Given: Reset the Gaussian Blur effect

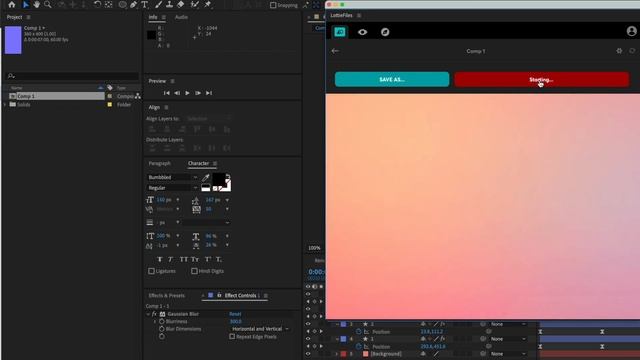Looking at the screenshot, I should tap(235, 314).
